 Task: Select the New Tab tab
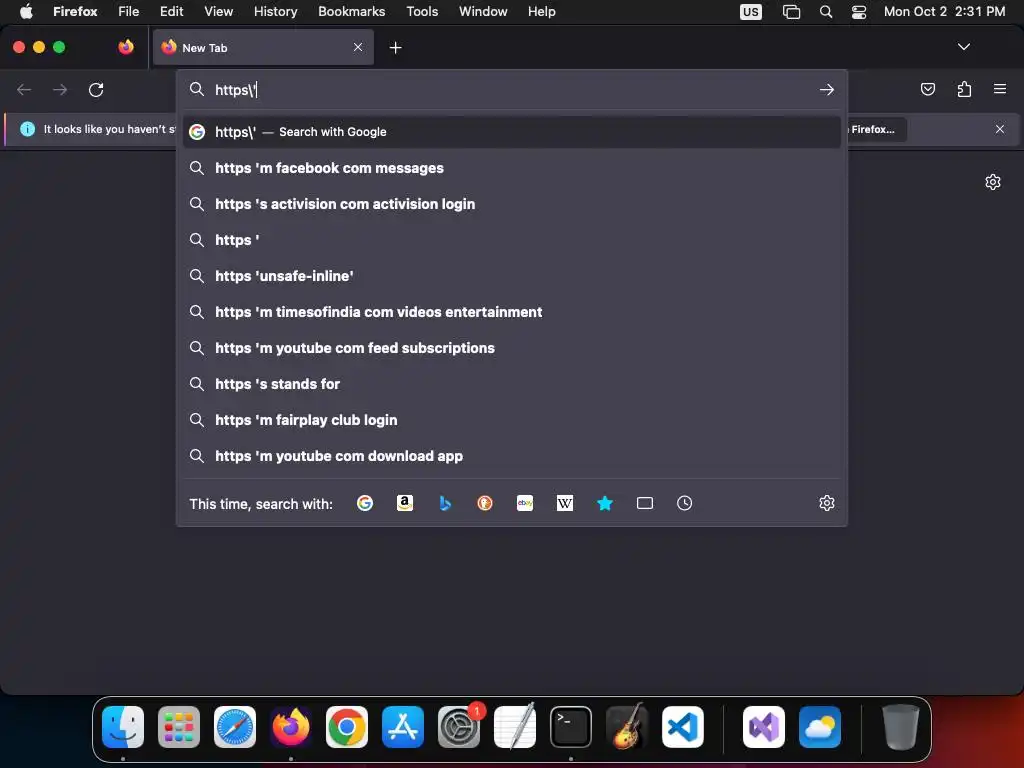click(x=263, y=47)
